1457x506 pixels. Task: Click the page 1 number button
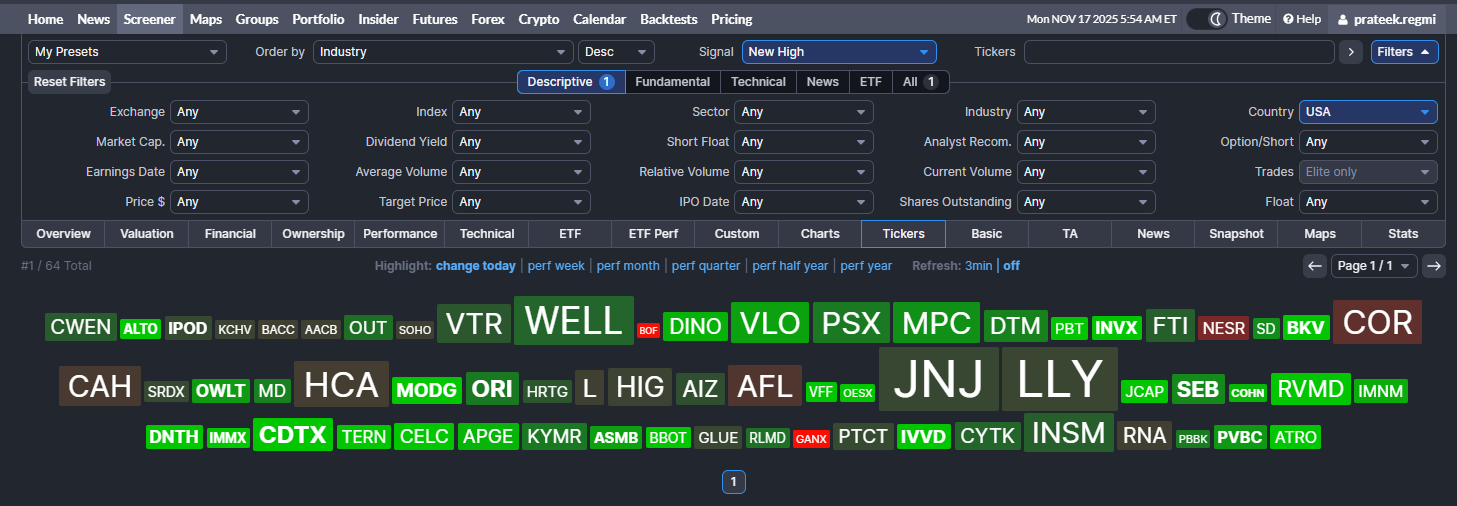pos(733,482)
